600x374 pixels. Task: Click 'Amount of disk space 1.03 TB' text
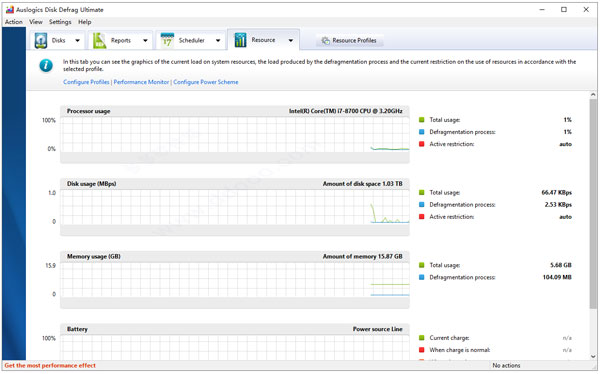click(x=362, y=184)
